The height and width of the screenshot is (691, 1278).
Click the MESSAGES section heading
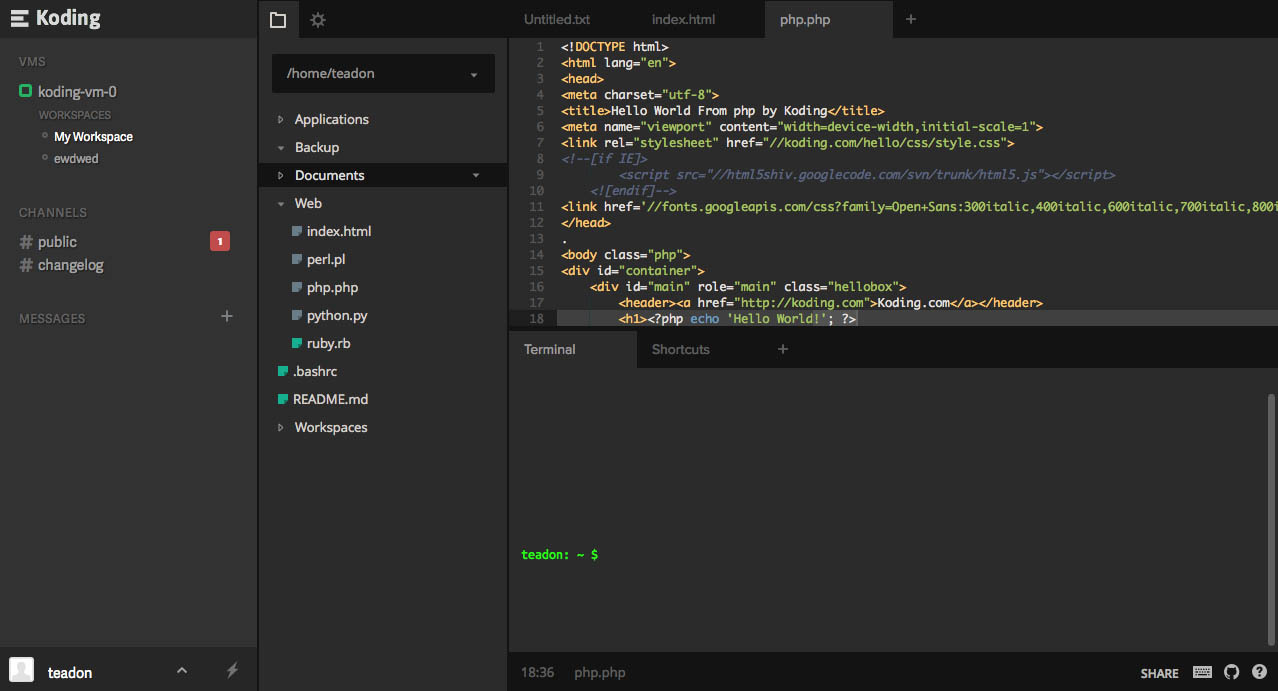52,319
